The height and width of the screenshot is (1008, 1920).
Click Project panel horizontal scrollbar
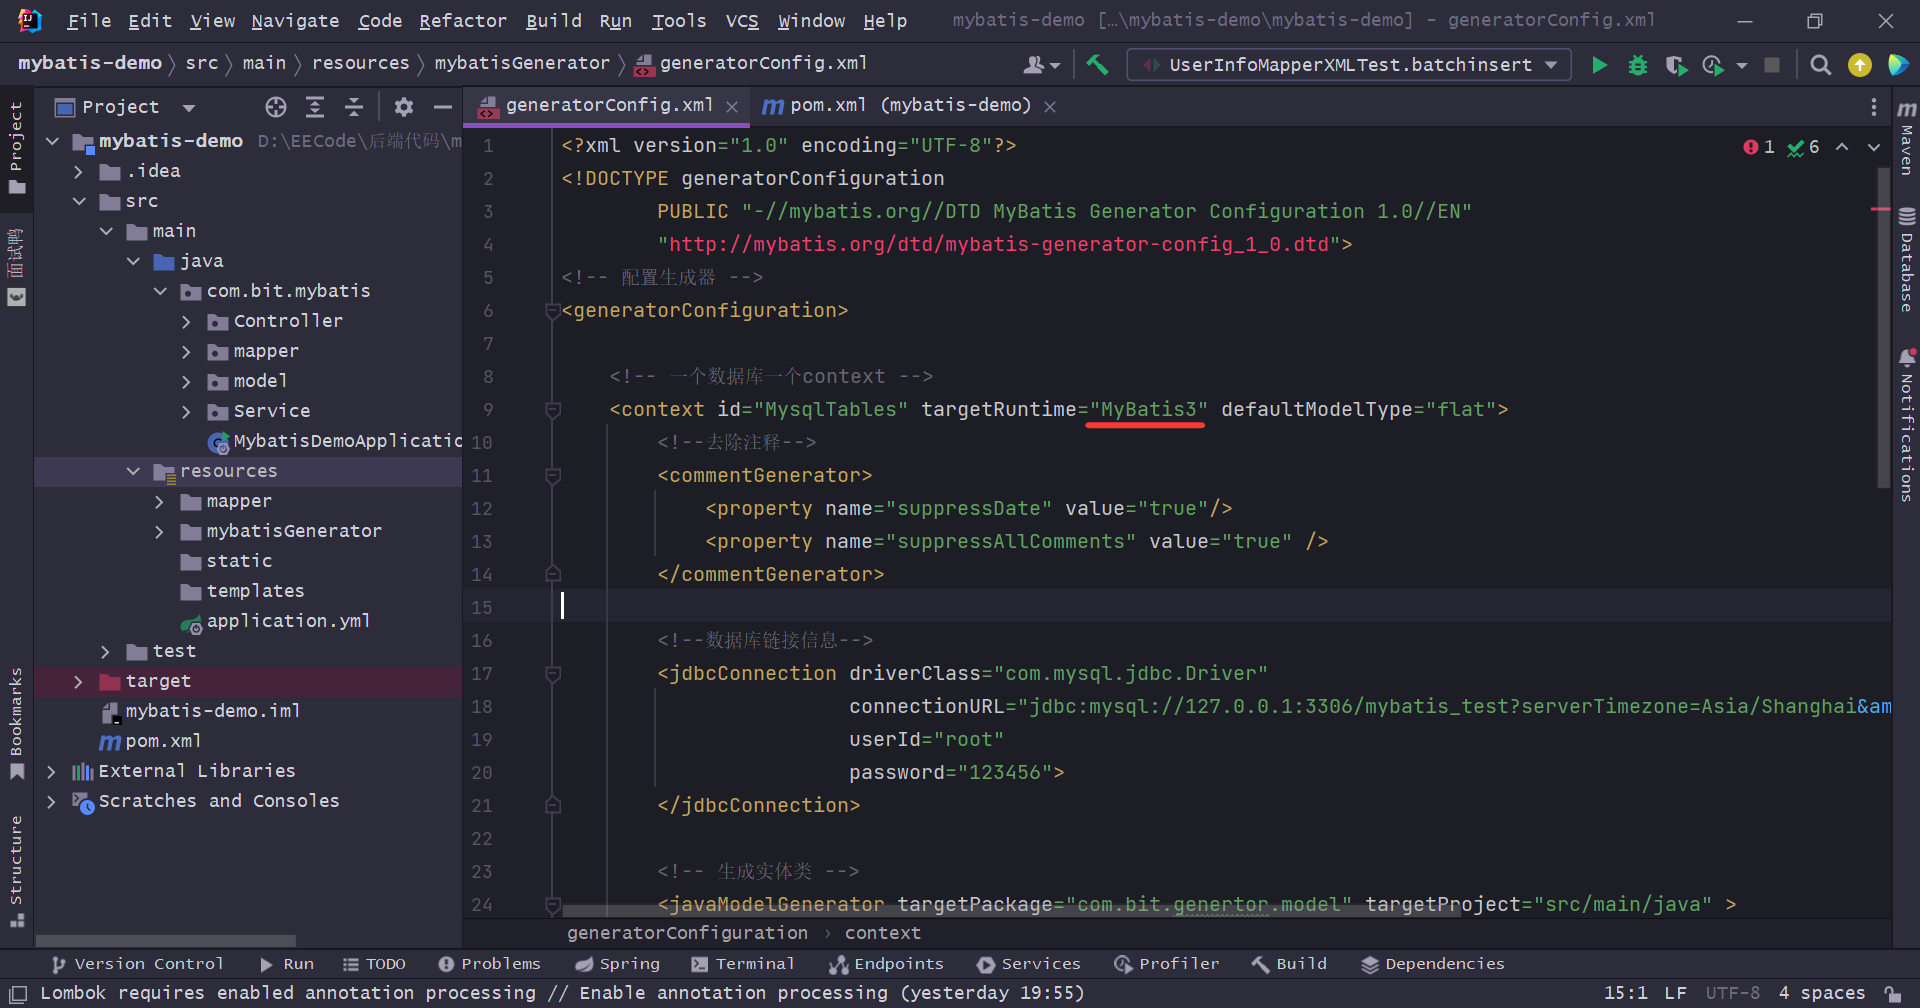pyautogui.click(x=166, y=941)
